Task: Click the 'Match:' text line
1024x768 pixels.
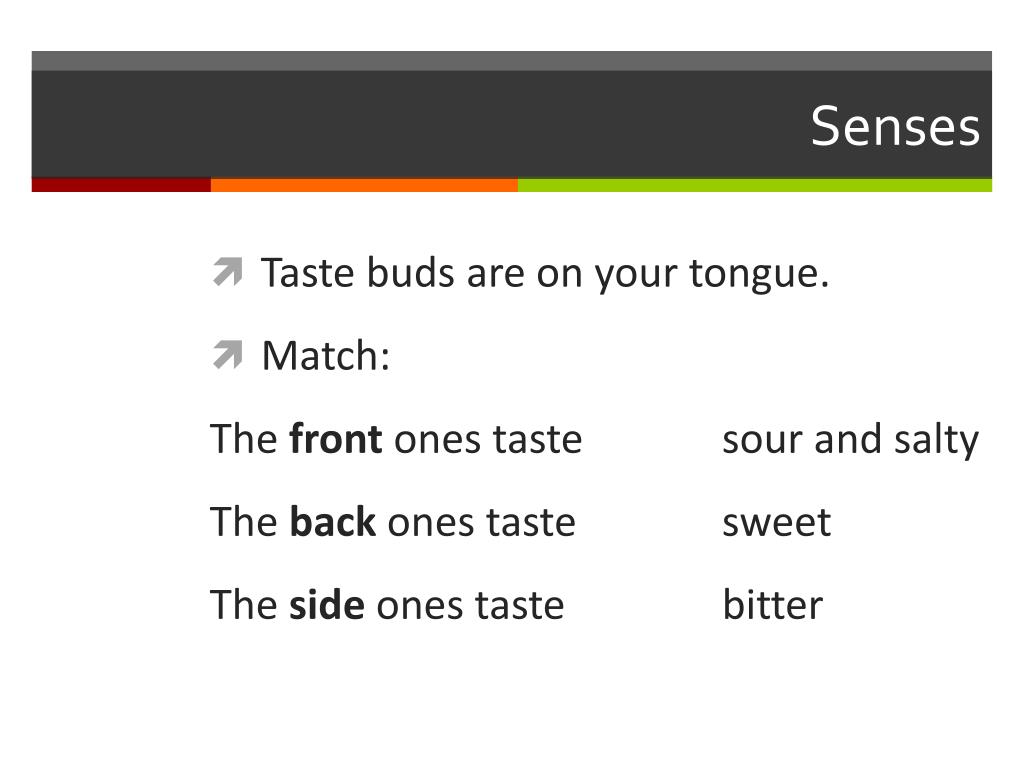Action: click(x=326, y=356)
